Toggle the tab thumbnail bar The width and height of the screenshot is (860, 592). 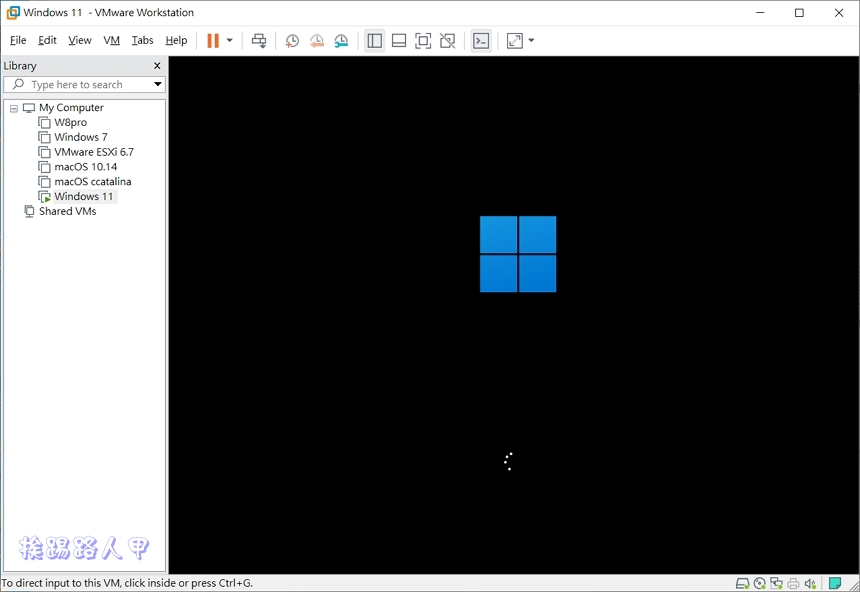[x=399, y=40]
